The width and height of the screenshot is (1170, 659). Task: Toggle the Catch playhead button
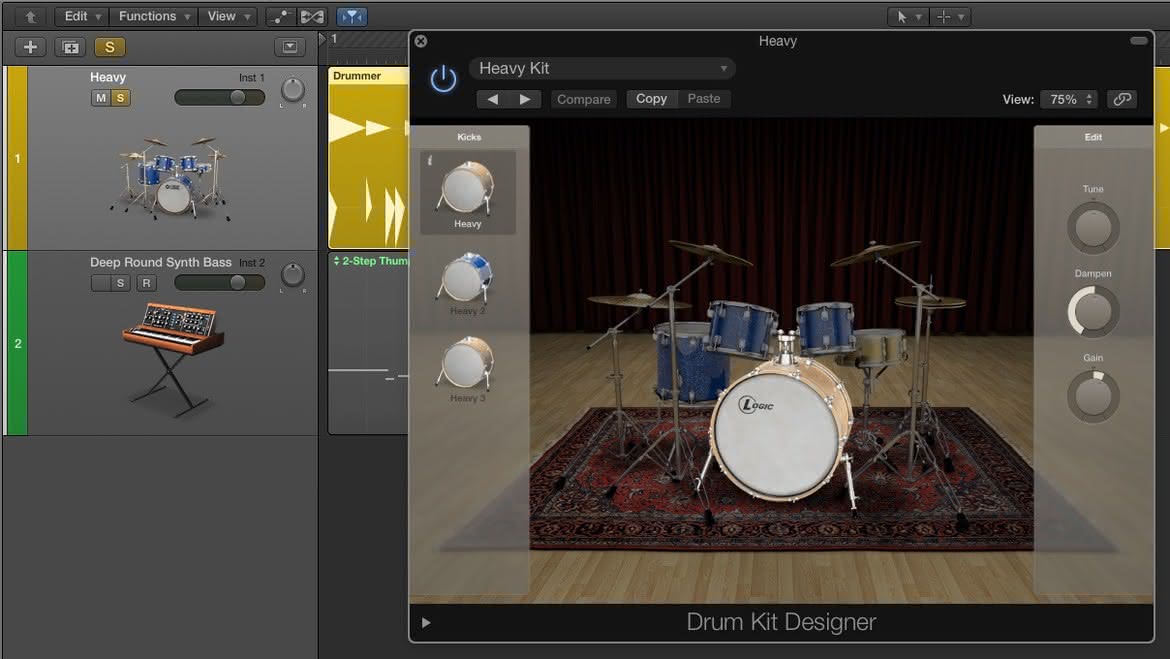351,16
